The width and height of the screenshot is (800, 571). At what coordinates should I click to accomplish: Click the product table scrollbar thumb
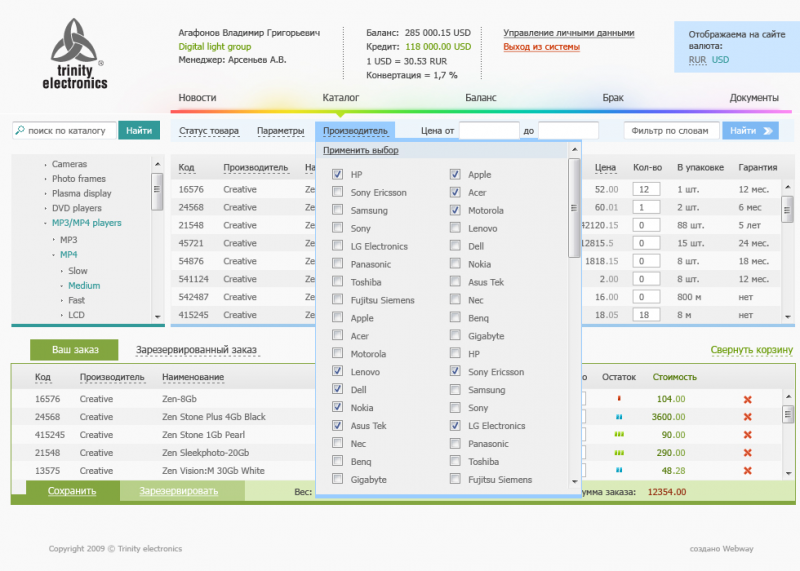click(788, 209)
